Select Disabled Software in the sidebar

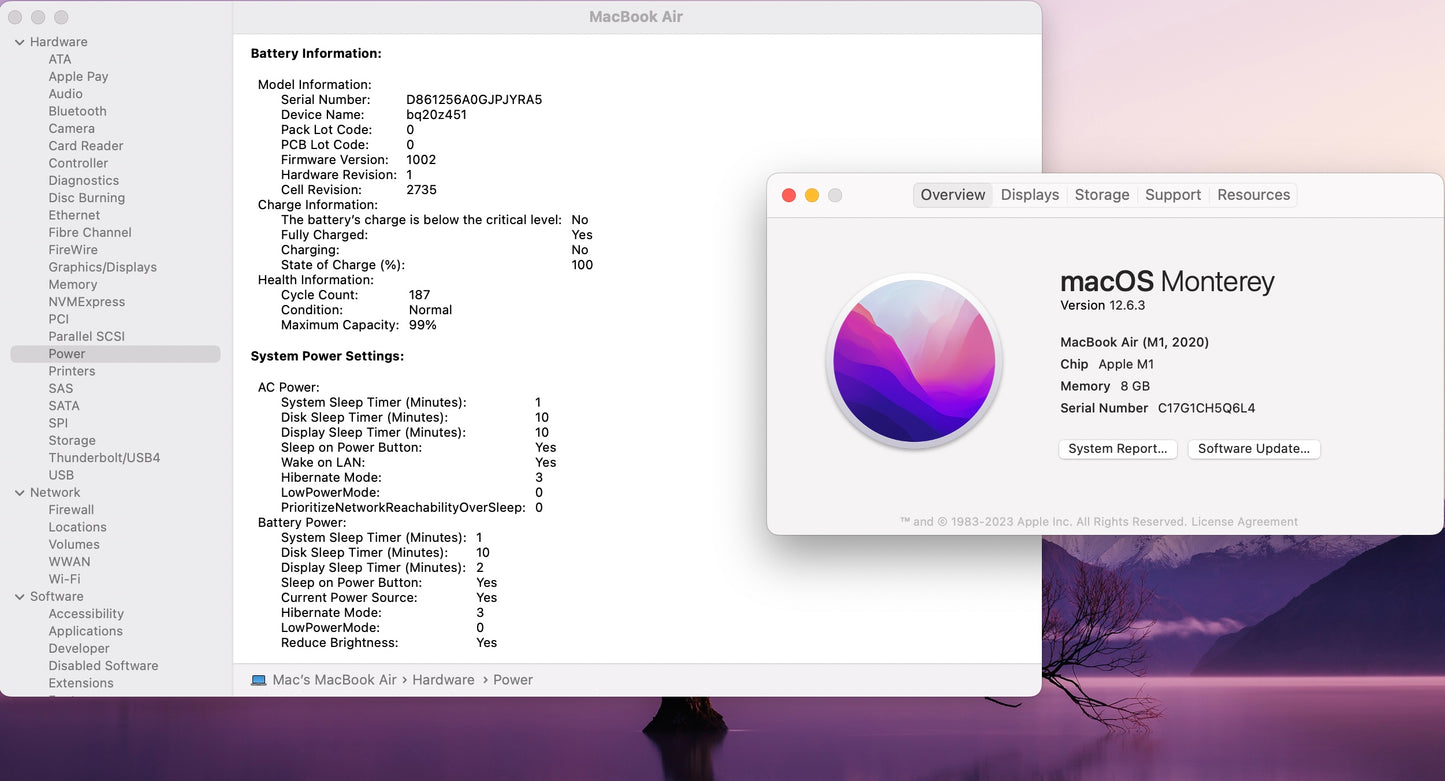point(103,666)
